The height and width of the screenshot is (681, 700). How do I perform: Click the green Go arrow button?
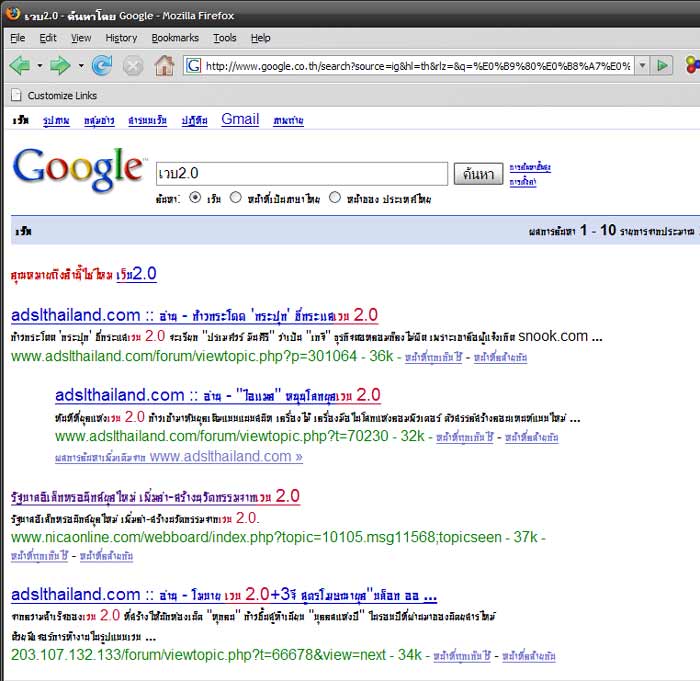pos(662,66)
